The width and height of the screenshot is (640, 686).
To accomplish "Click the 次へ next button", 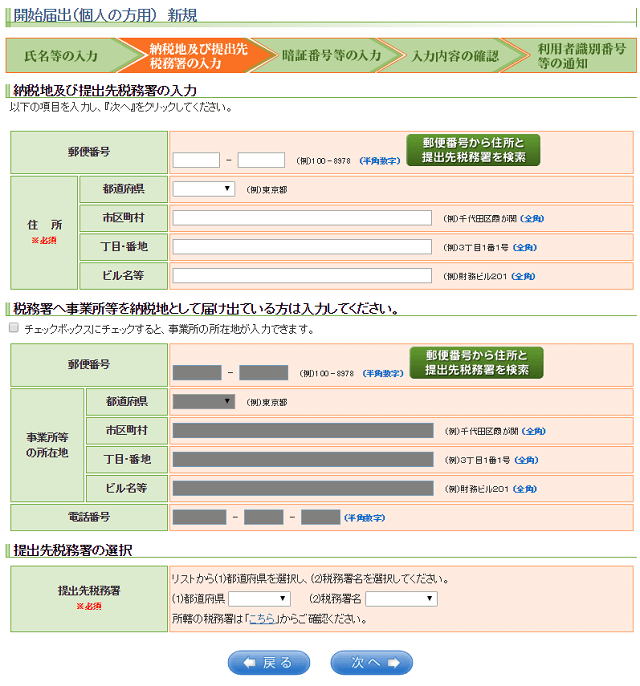I will click(x=371, y=663).
